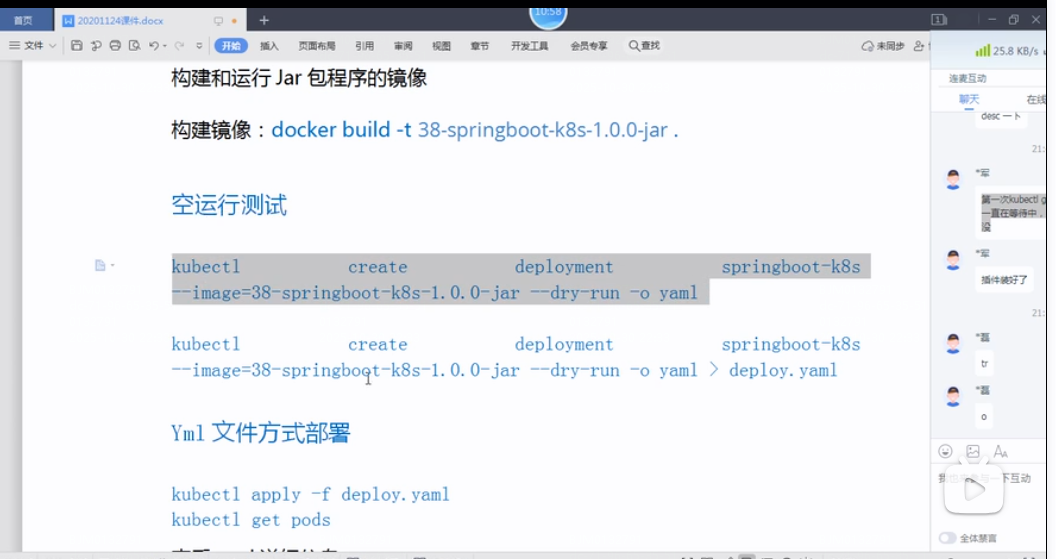Expand quick access toolbar customize arrow

pos(199,46)
